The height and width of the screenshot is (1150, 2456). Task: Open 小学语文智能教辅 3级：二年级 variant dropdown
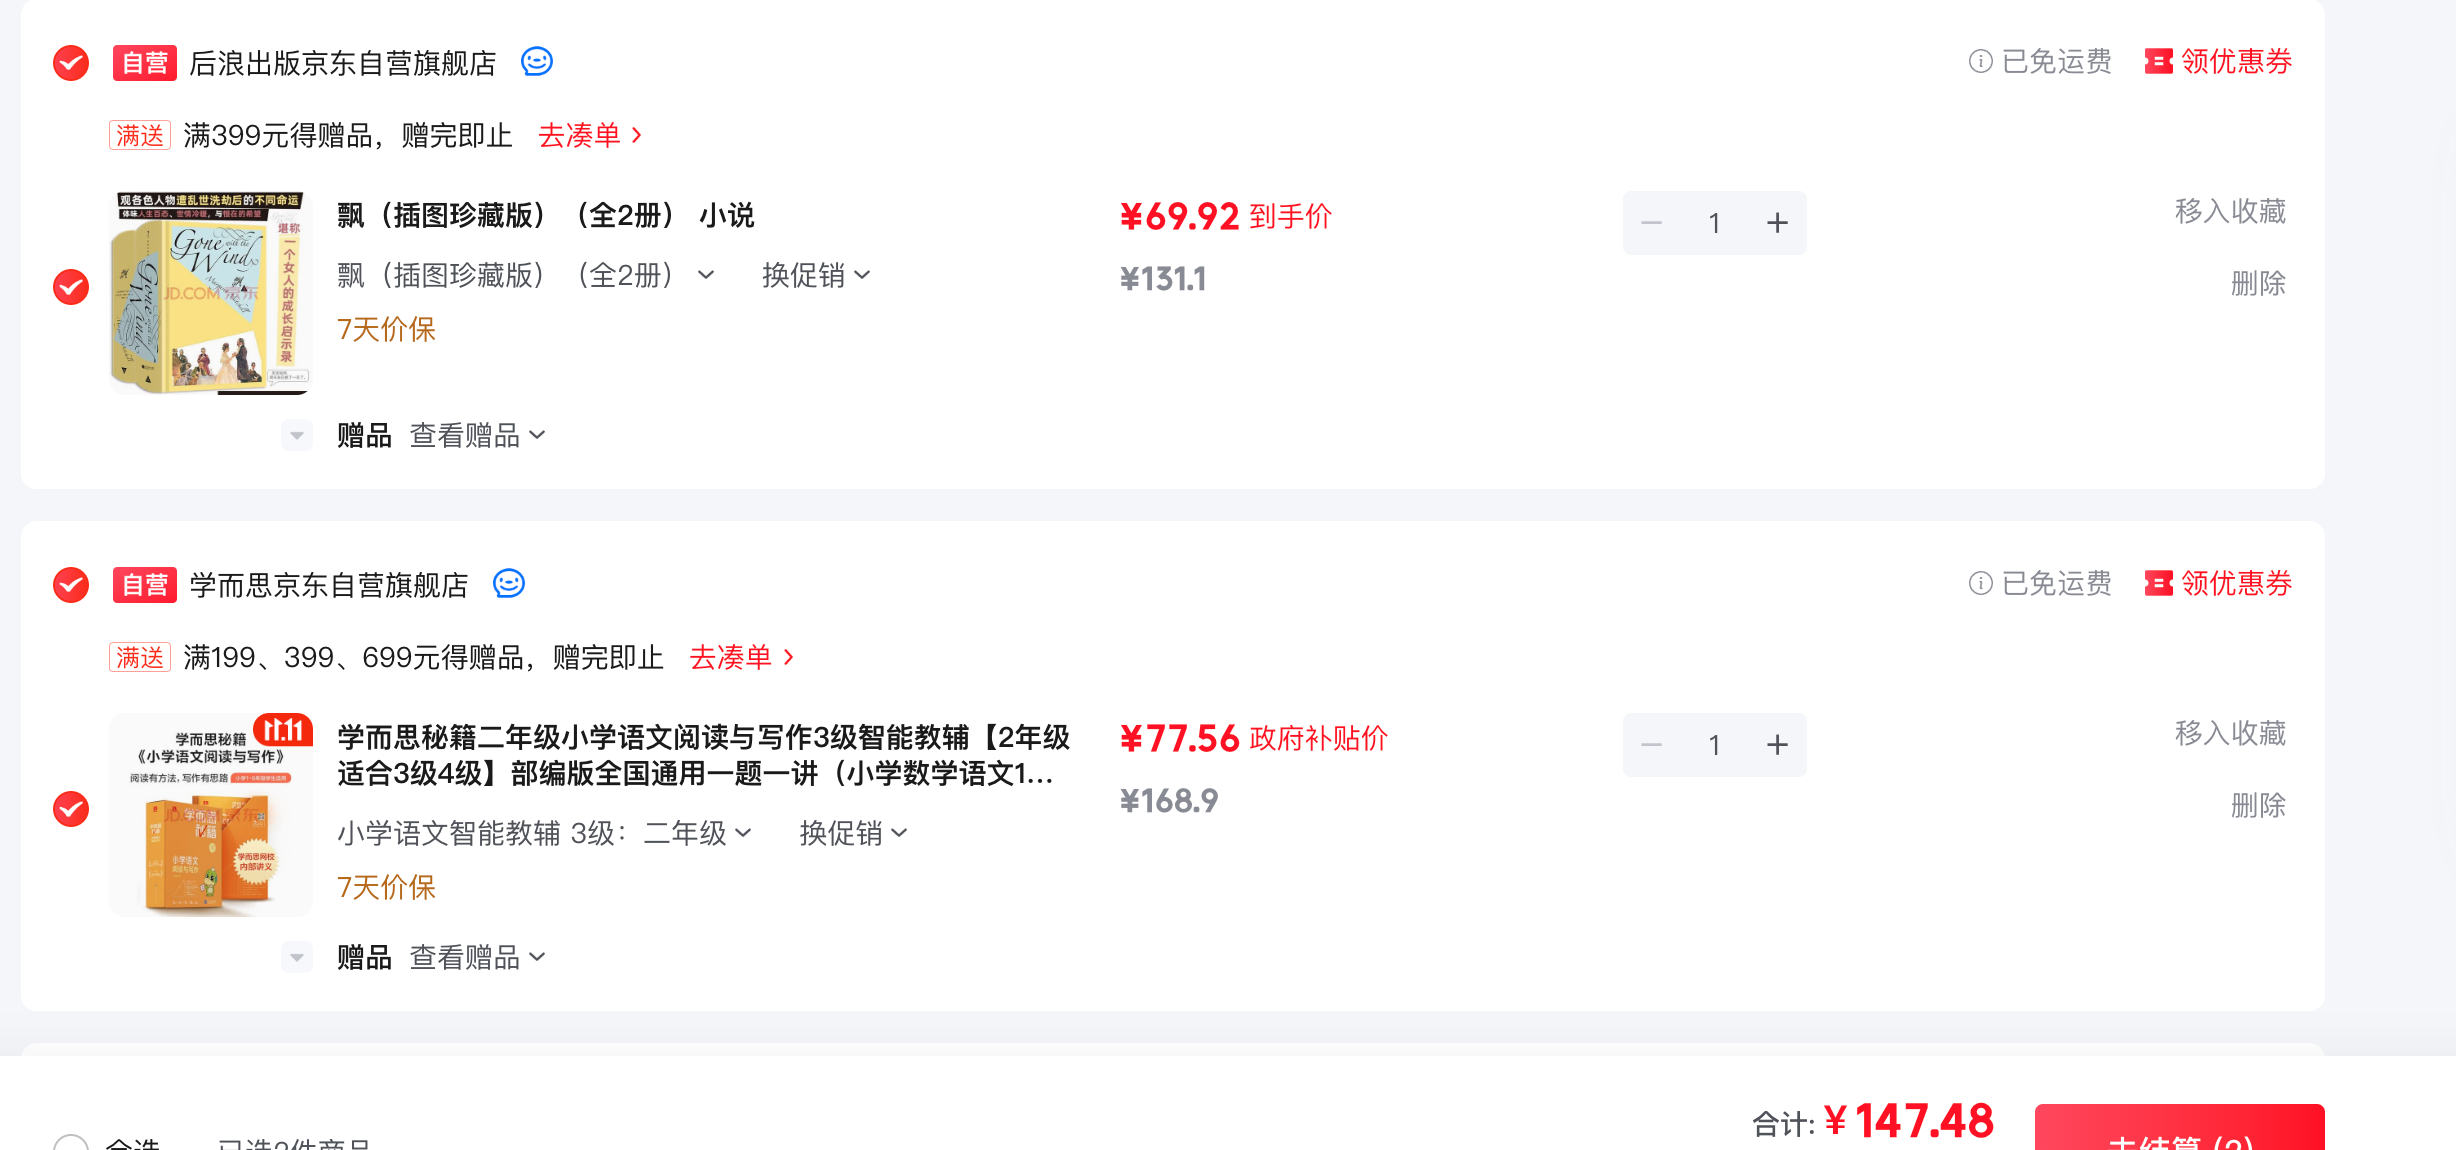click(x=544, y=833)
